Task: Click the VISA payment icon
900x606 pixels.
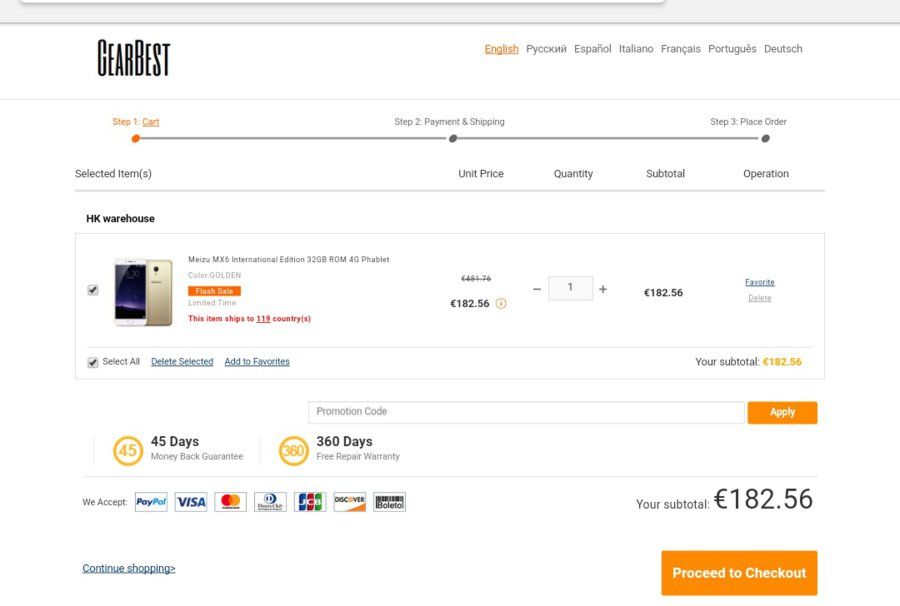Action: (x=191, y=502)
